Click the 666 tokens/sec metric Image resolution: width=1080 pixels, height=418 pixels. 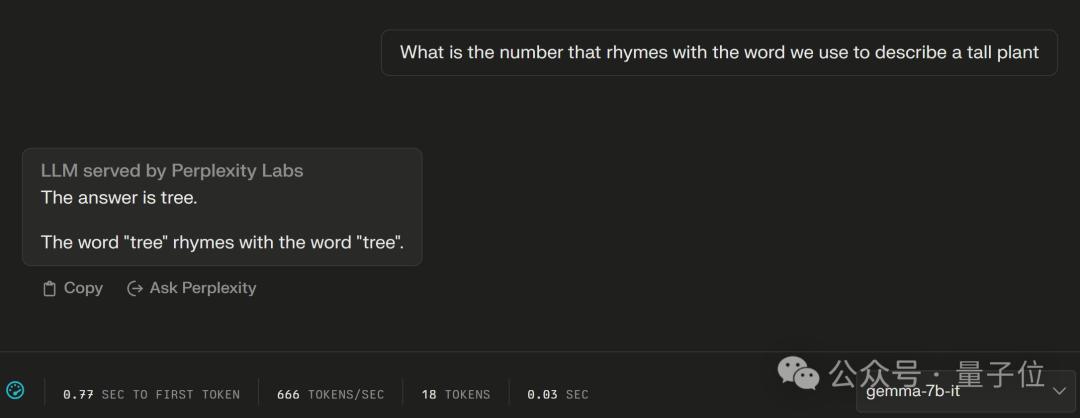[330, 394]
